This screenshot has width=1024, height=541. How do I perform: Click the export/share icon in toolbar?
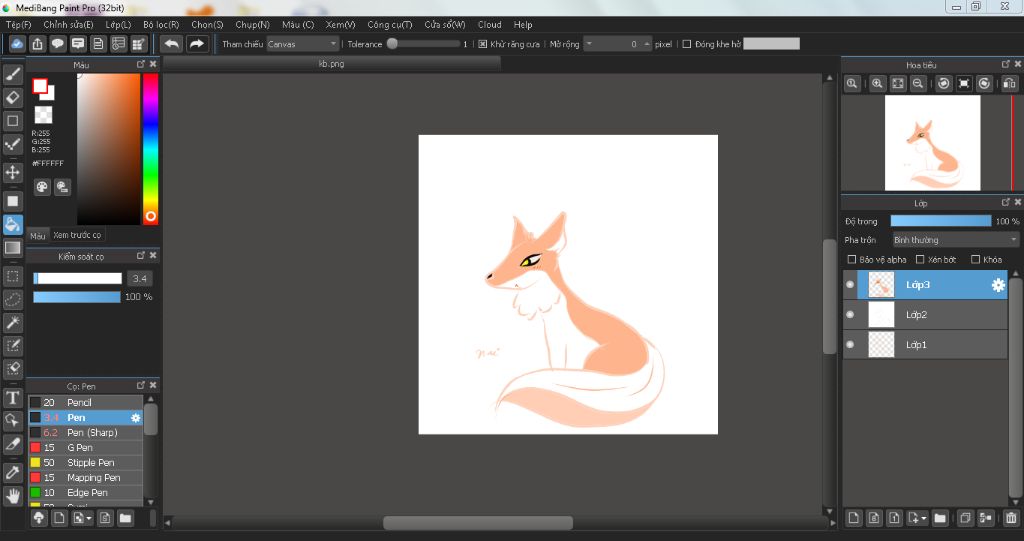tap(37, 44)
